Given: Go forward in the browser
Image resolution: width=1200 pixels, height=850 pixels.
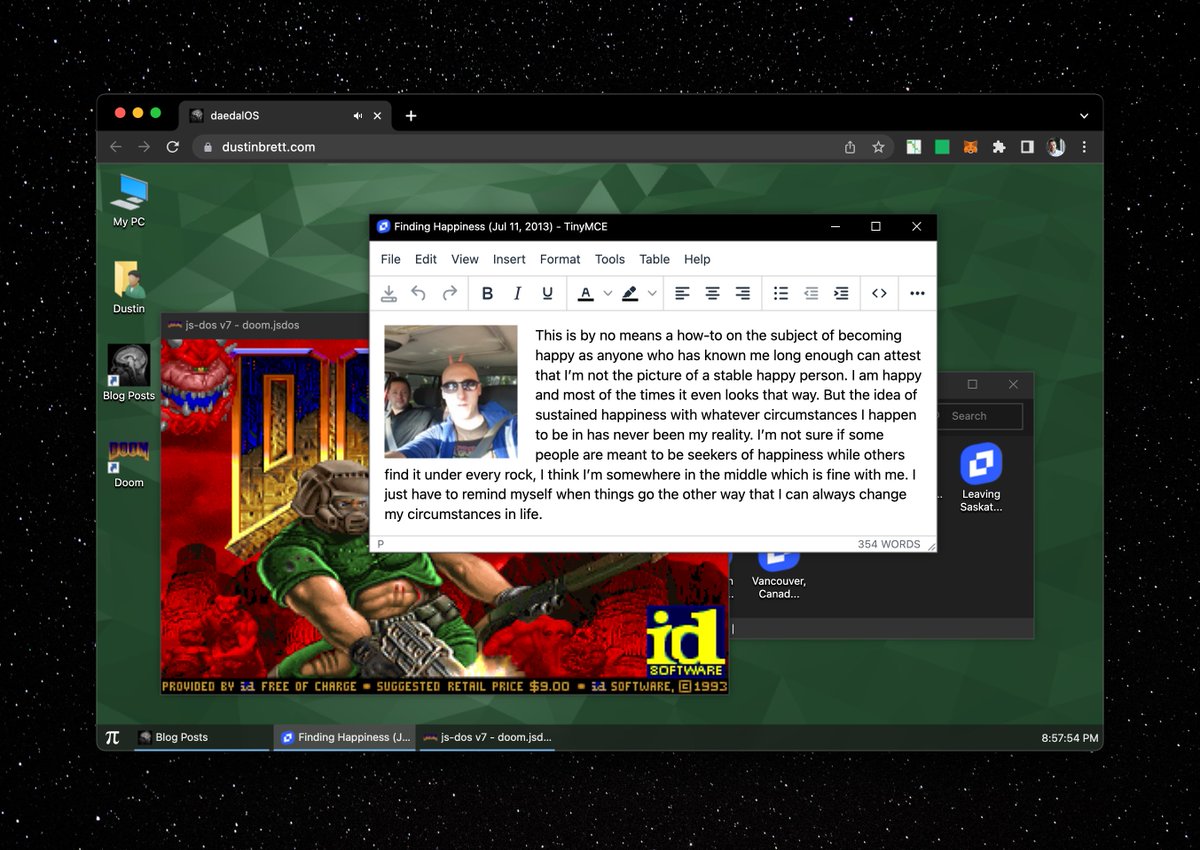Looking at the screenshot, I should tap(144, 147).
